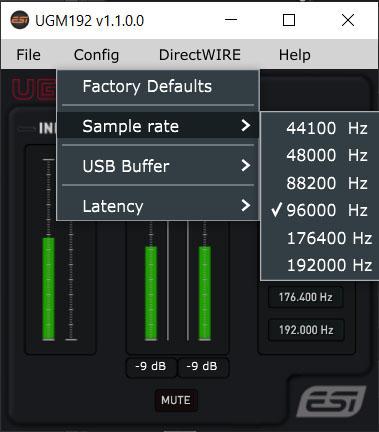The image size is (379, 432).
Task: Toggle the MUTE button
Action: coord(176,400)
